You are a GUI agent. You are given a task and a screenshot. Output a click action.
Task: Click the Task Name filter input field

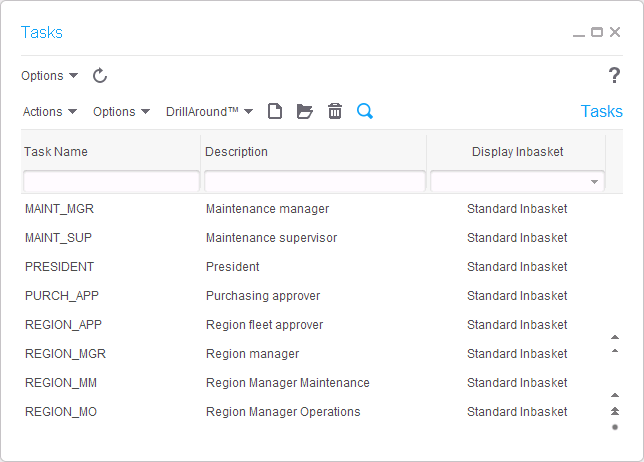111,182
